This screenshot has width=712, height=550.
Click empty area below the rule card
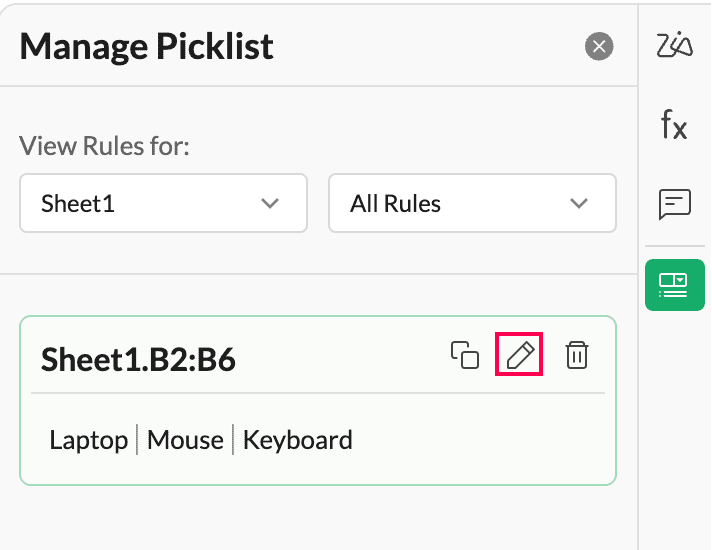coord(318,518)
